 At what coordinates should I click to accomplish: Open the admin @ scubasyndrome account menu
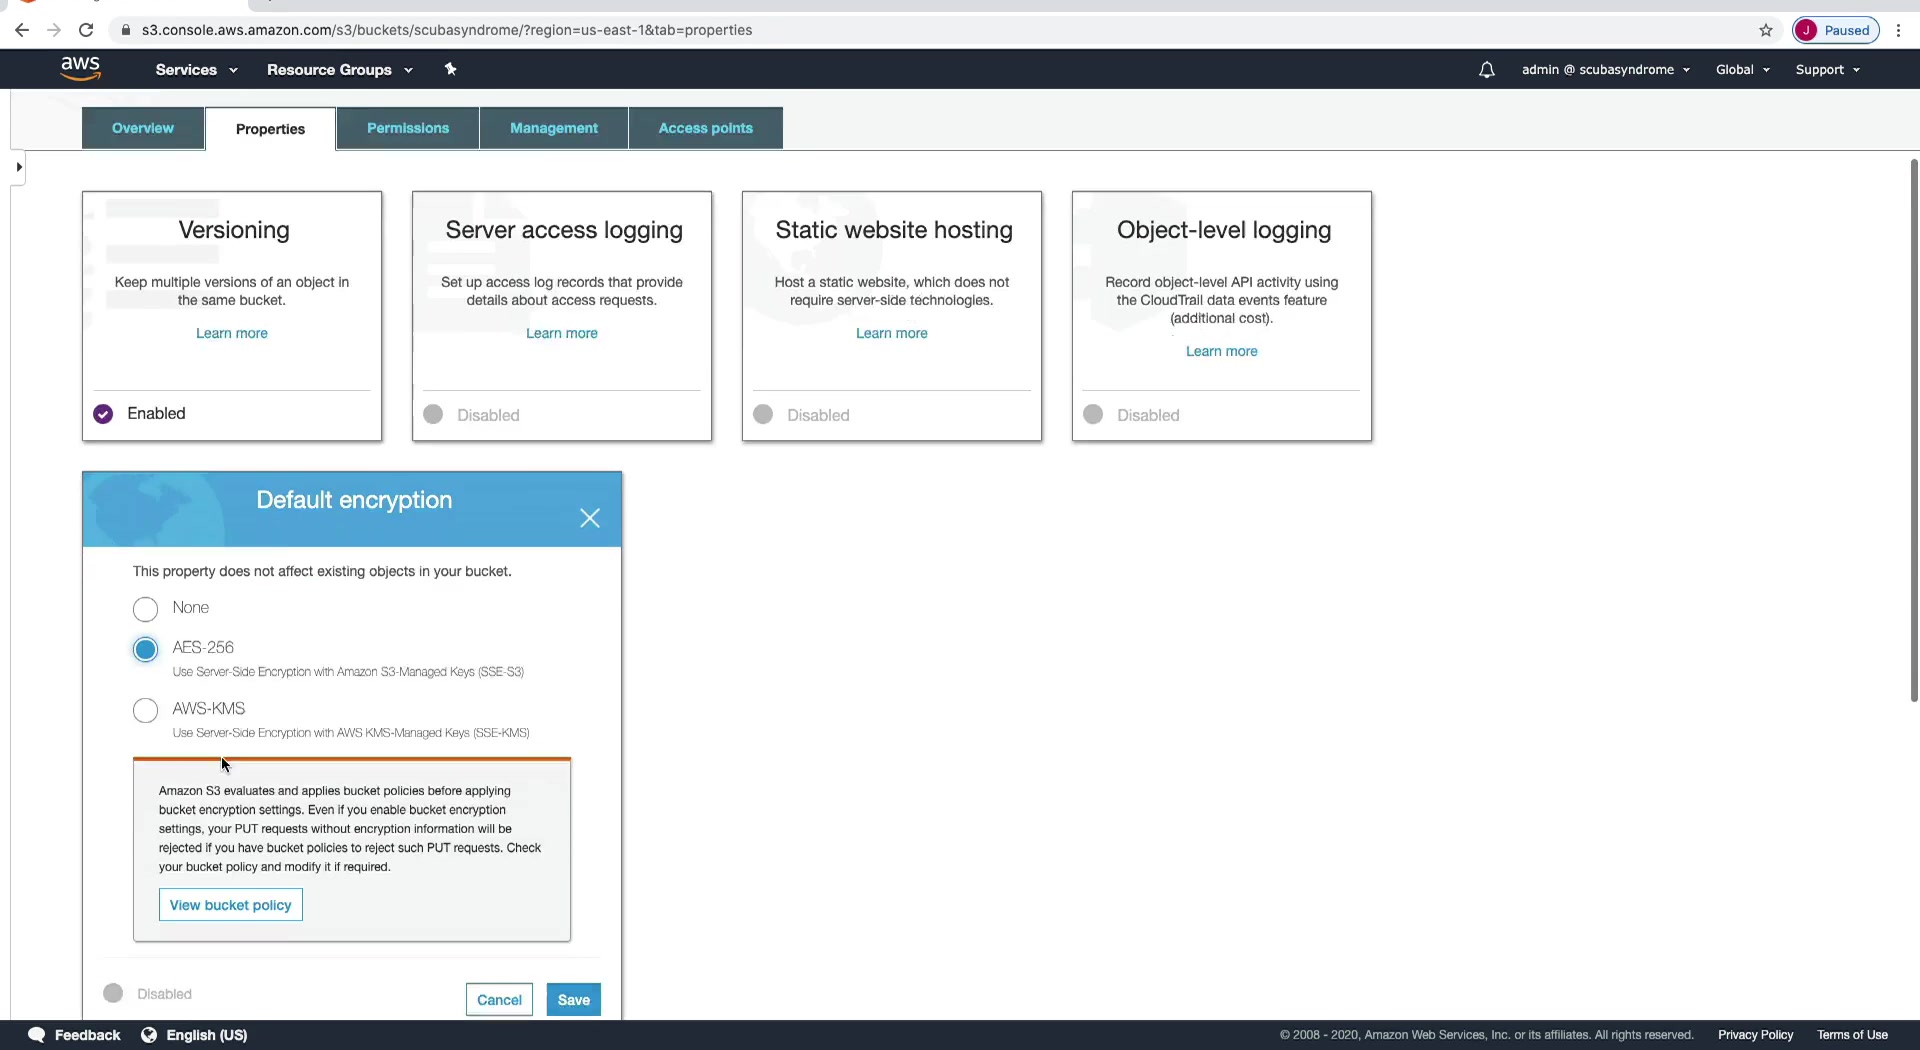[x=1606, y=70]
